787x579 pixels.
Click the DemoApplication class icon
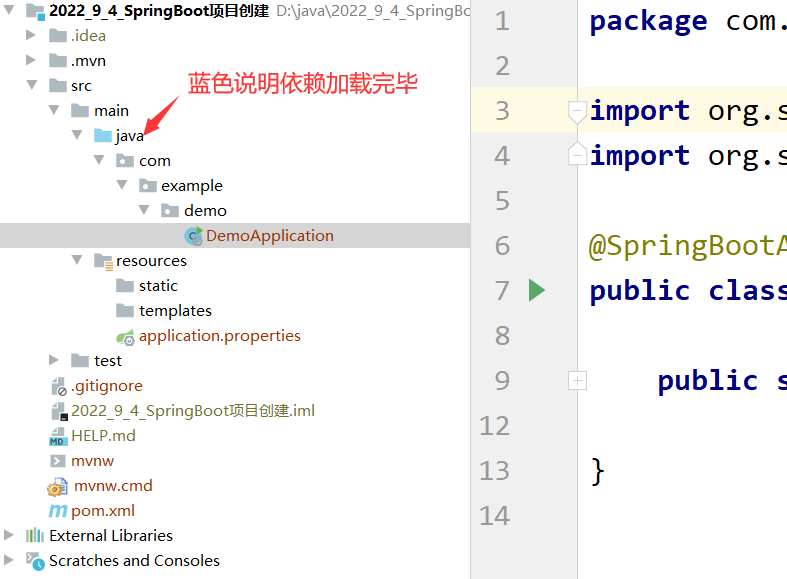click(x=194, y=236)
